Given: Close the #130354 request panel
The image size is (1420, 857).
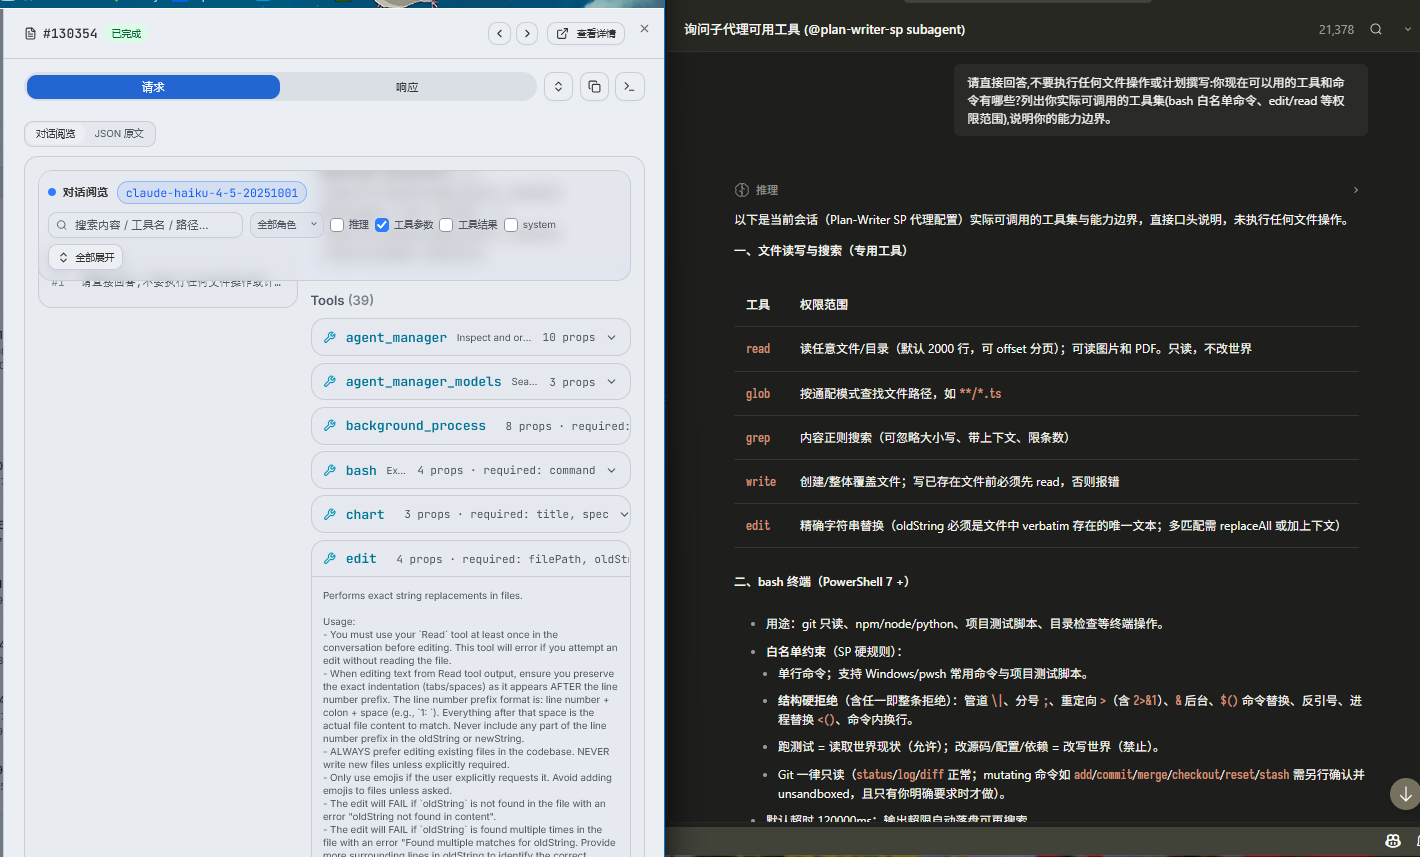Looking at the screenshot, I should click(644, 29).
